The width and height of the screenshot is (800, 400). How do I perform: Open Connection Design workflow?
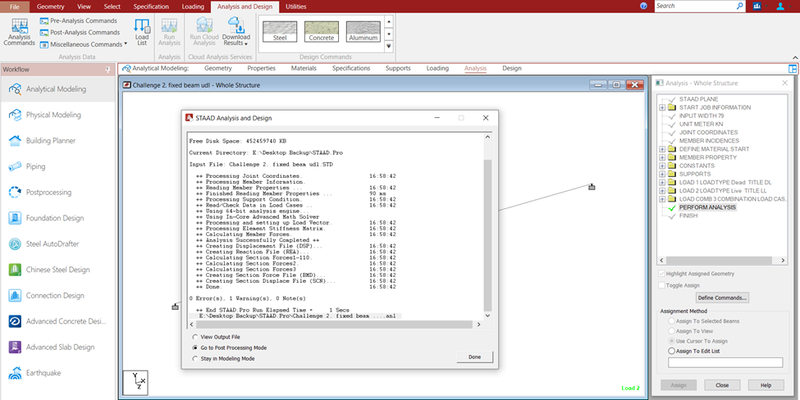click(58, 295)
